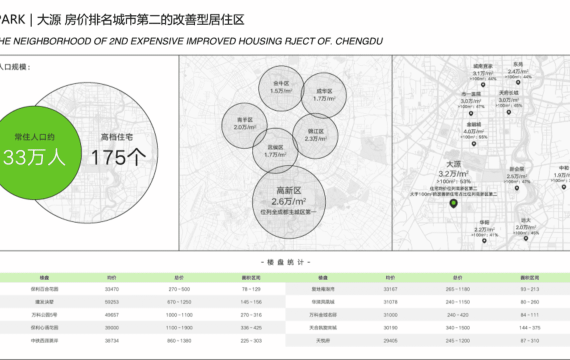Select the pin beneath the 1.9万 label

point(564,187)
